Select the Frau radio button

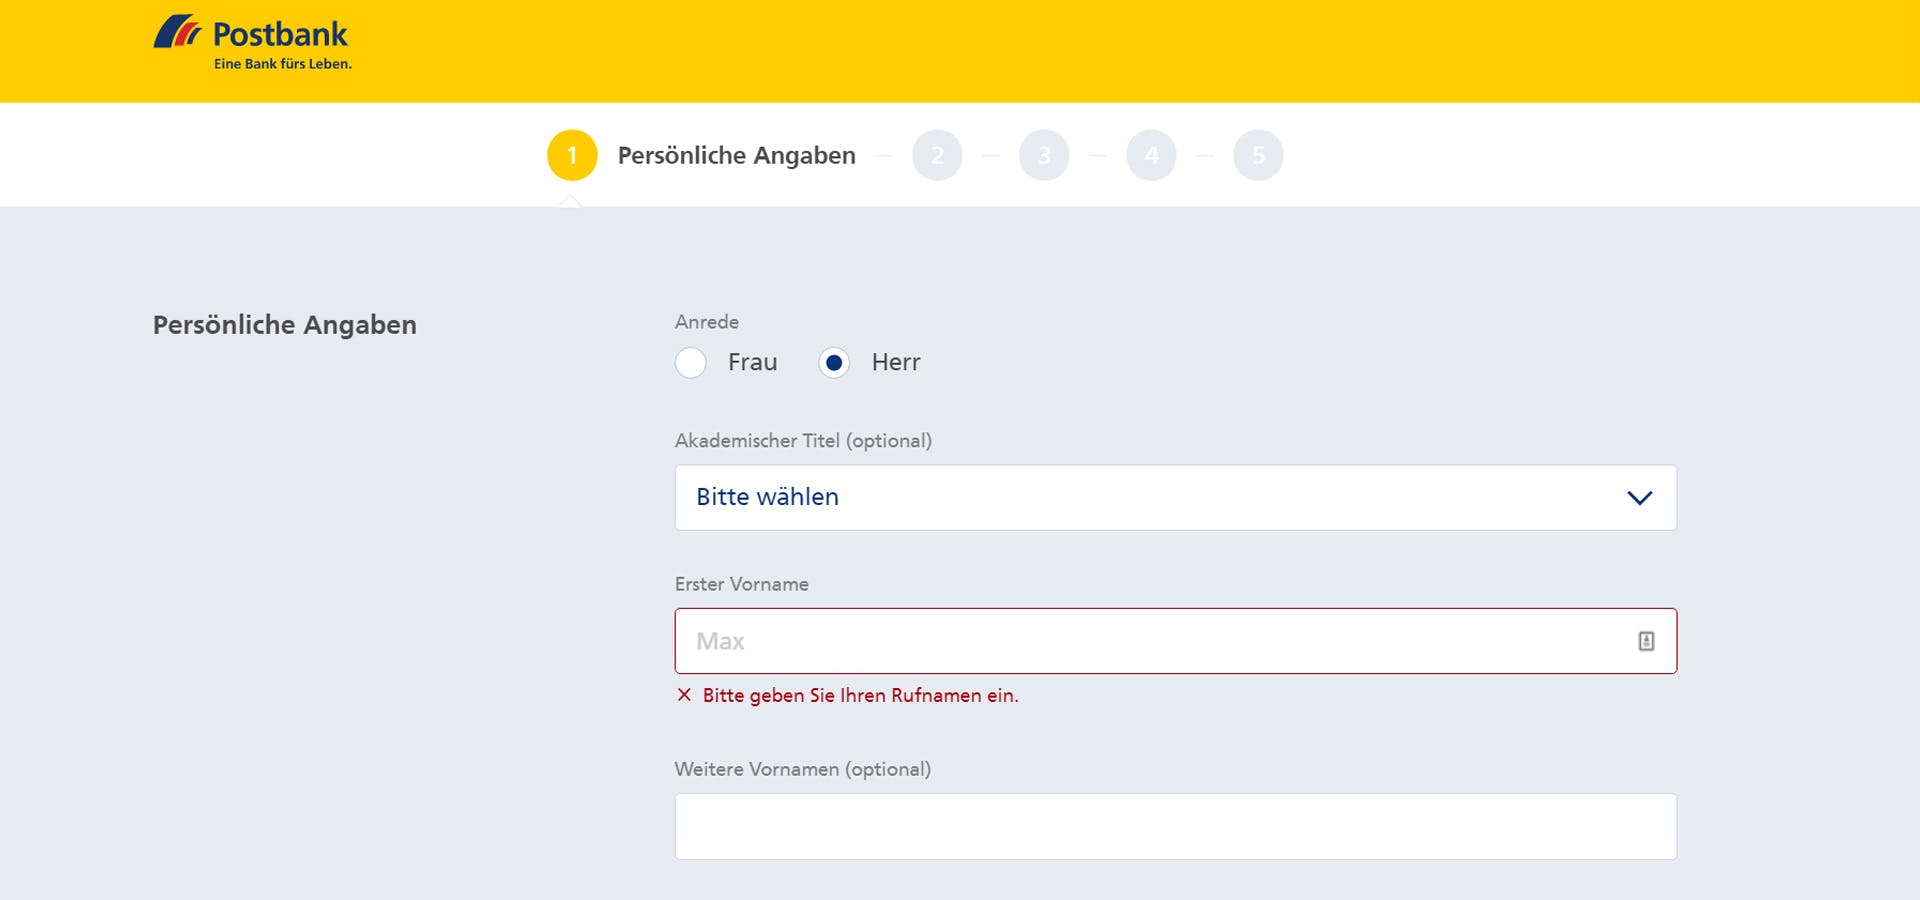click(691, 362)
